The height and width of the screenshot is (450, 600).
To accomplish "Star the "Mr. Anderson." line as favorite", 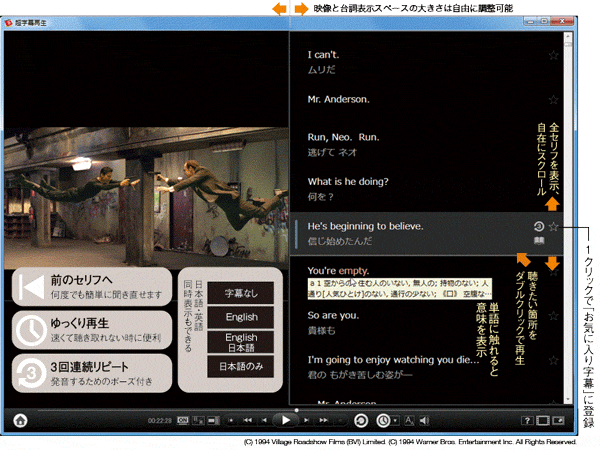I will coord(553,99).
